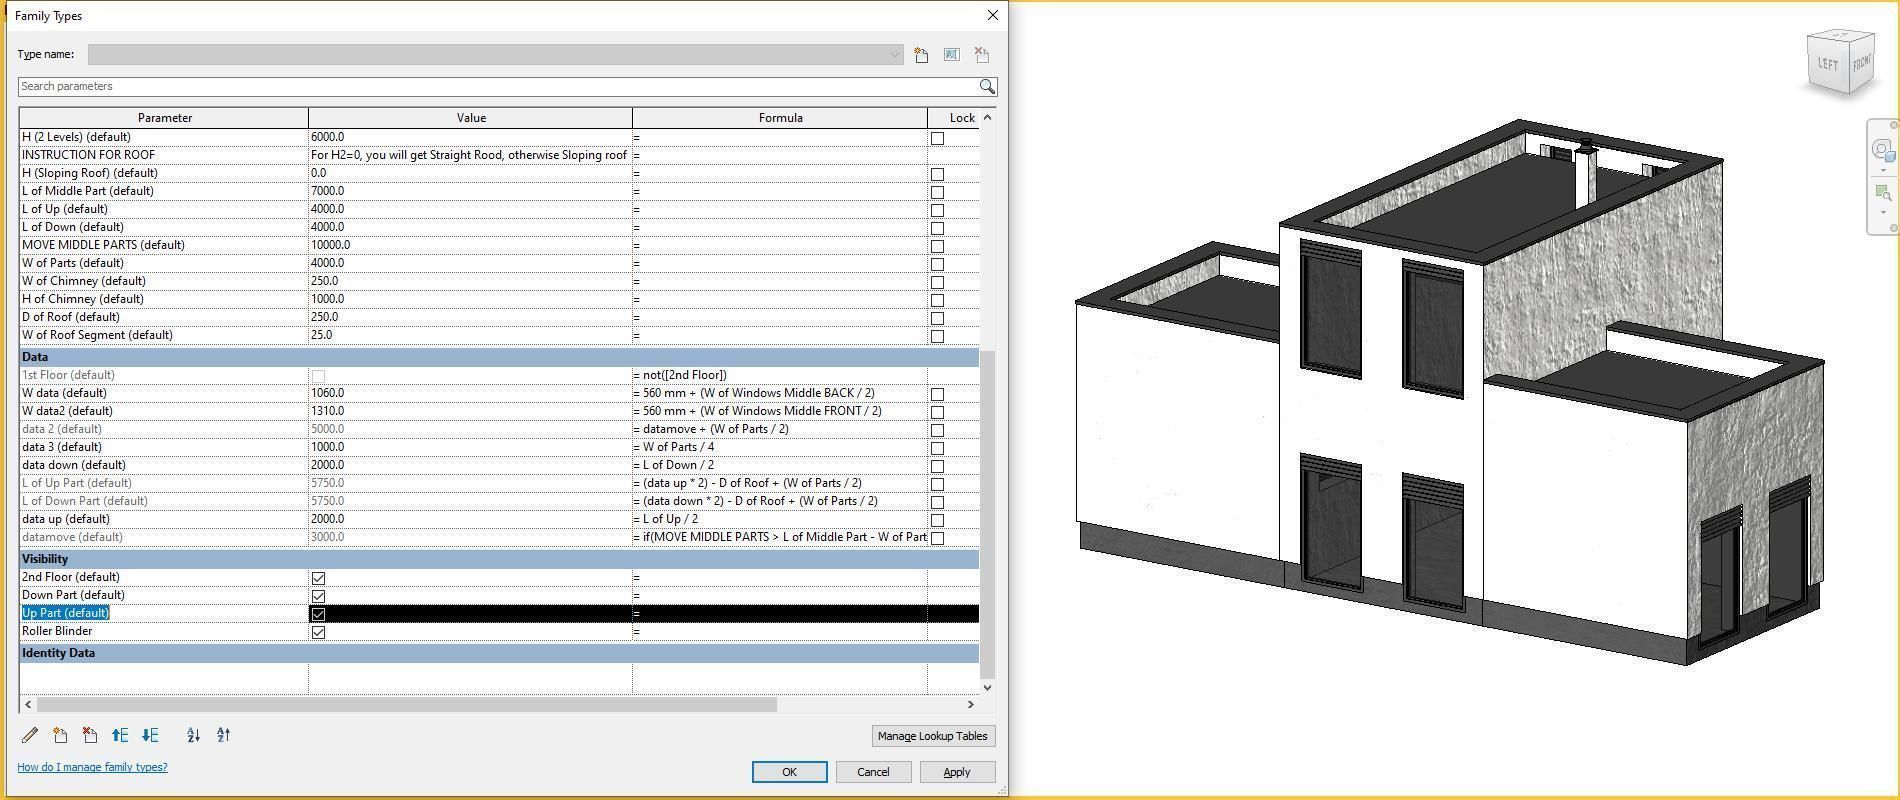Click the INSTRUCTION FOR ROOF value text
Image resolution: width=1900 pixels, height=800 pixels.
point(469,155)
